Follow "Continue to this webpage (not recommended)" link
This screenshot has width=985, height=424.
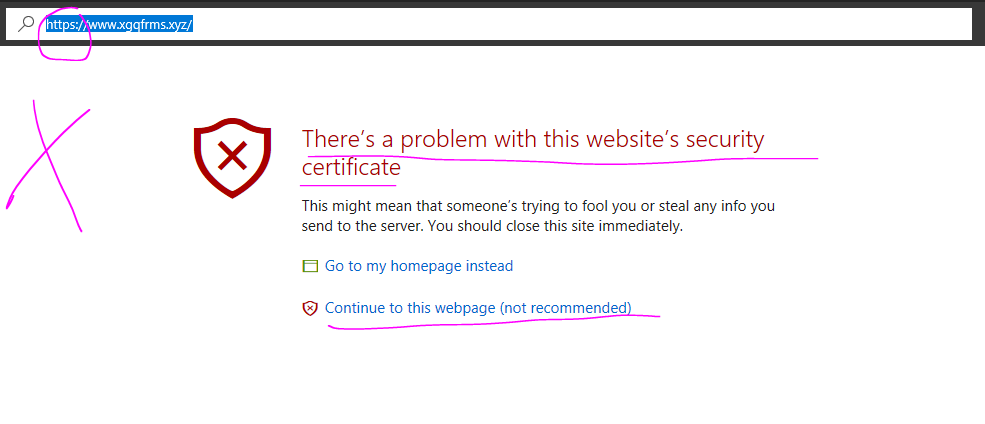point(478,308)
